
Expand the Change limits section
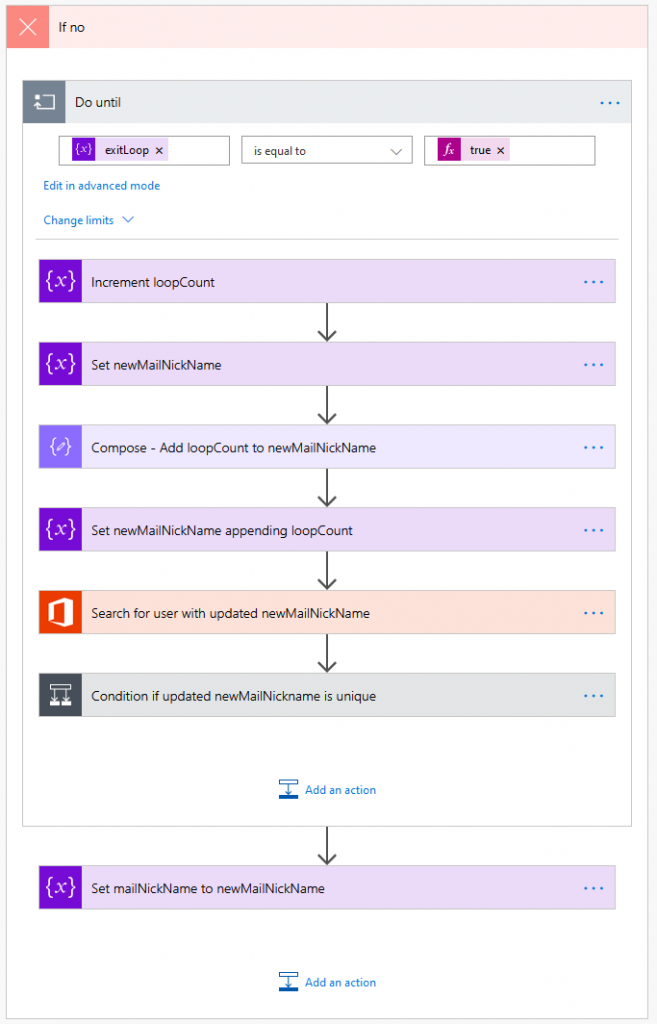click(x=88, y=220)
